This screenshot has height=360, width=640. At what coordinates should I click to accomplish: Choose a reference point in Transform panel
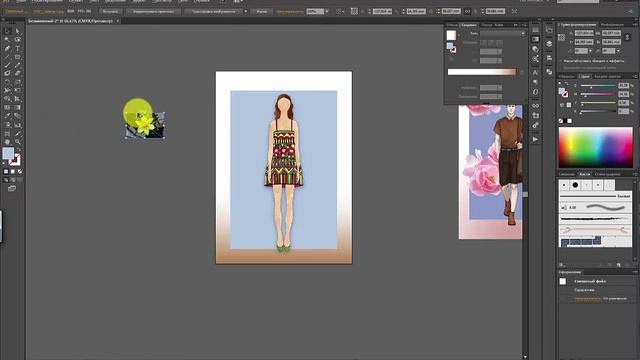click(562, 38)
